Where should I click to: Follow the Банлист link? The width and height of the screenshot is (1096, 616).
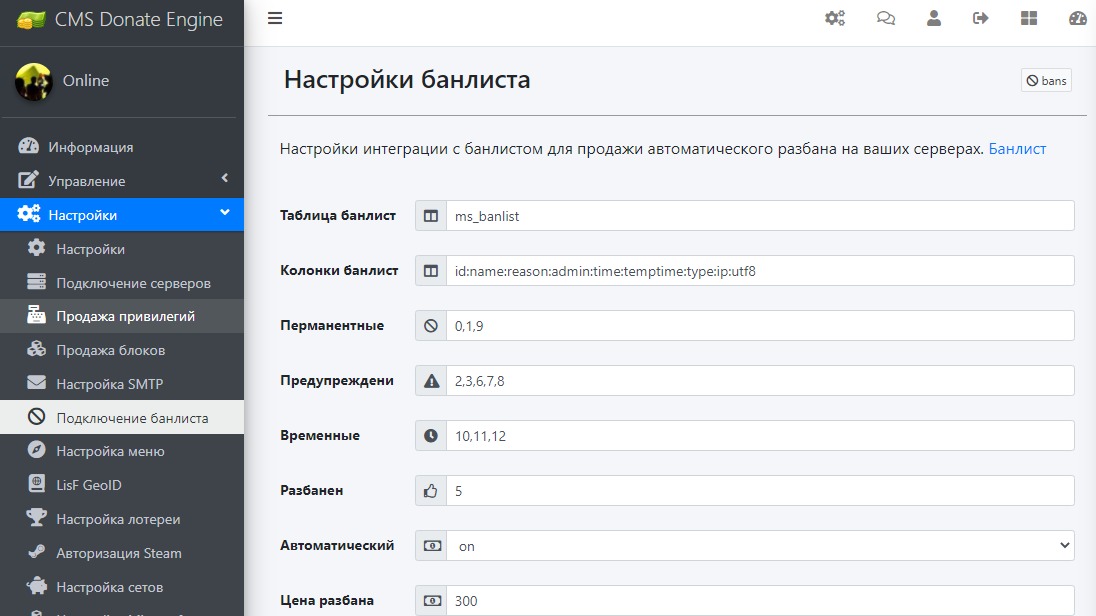click(1017, 149)
